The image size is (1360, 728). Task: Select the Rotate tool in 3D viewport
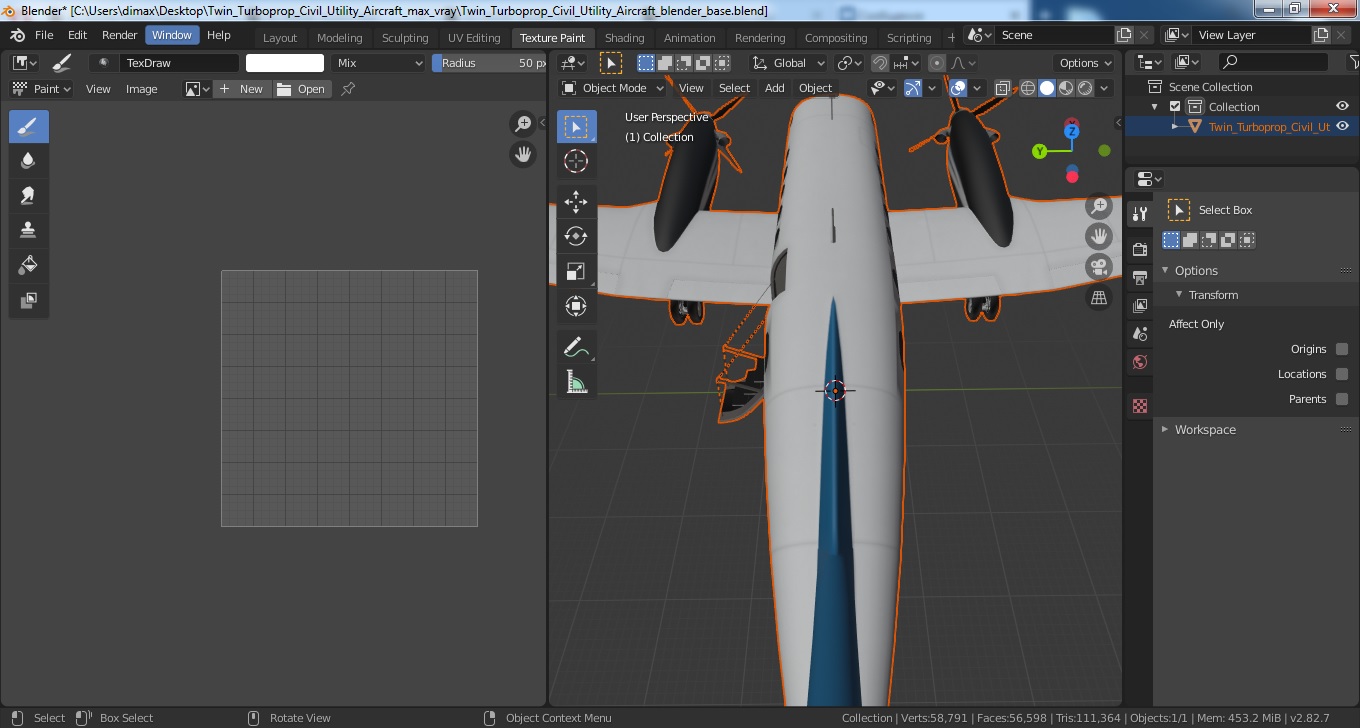point(576,237)
